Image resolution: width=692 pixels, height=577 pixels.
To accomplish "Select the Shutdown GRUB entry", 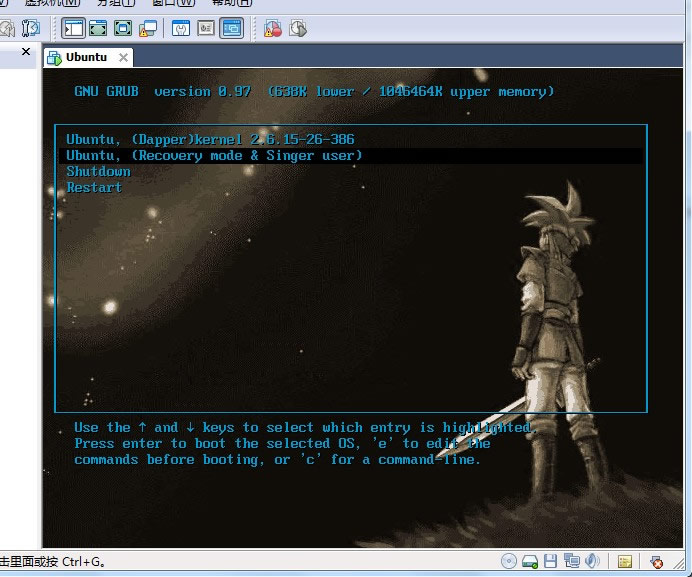I will (98, 171).
